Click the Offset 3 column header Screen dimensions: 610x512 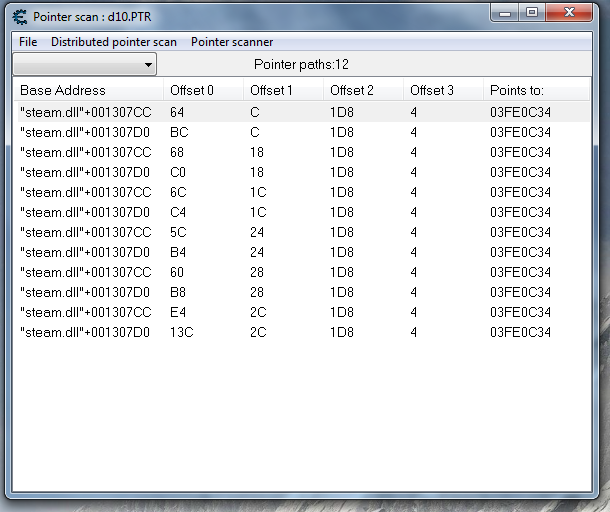coord(432,90)
